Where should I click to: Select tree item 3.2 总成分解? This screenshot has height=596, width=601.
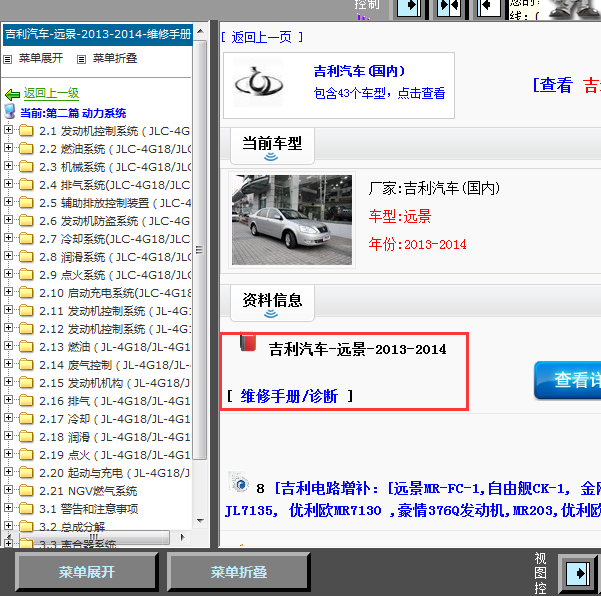[72, 527]
